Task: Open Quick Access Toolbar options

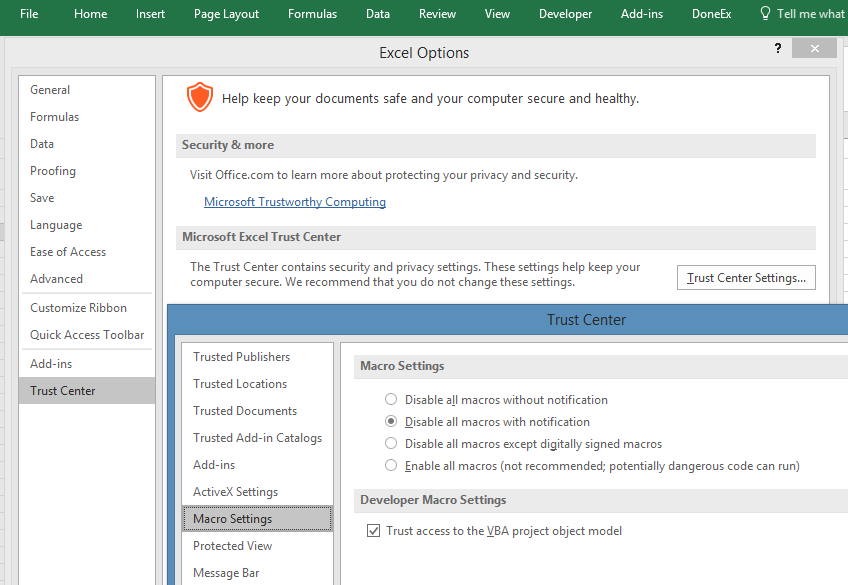Action: (x=87, y=335)
